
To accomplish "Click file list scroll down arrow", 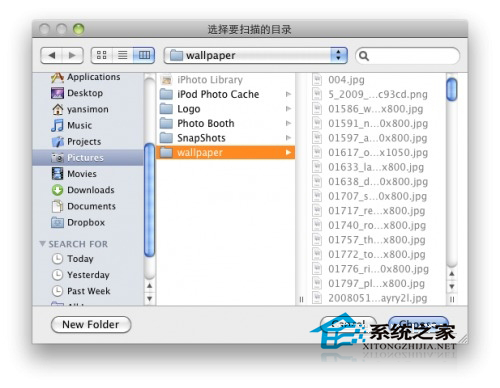I will [x=452, y=286].
